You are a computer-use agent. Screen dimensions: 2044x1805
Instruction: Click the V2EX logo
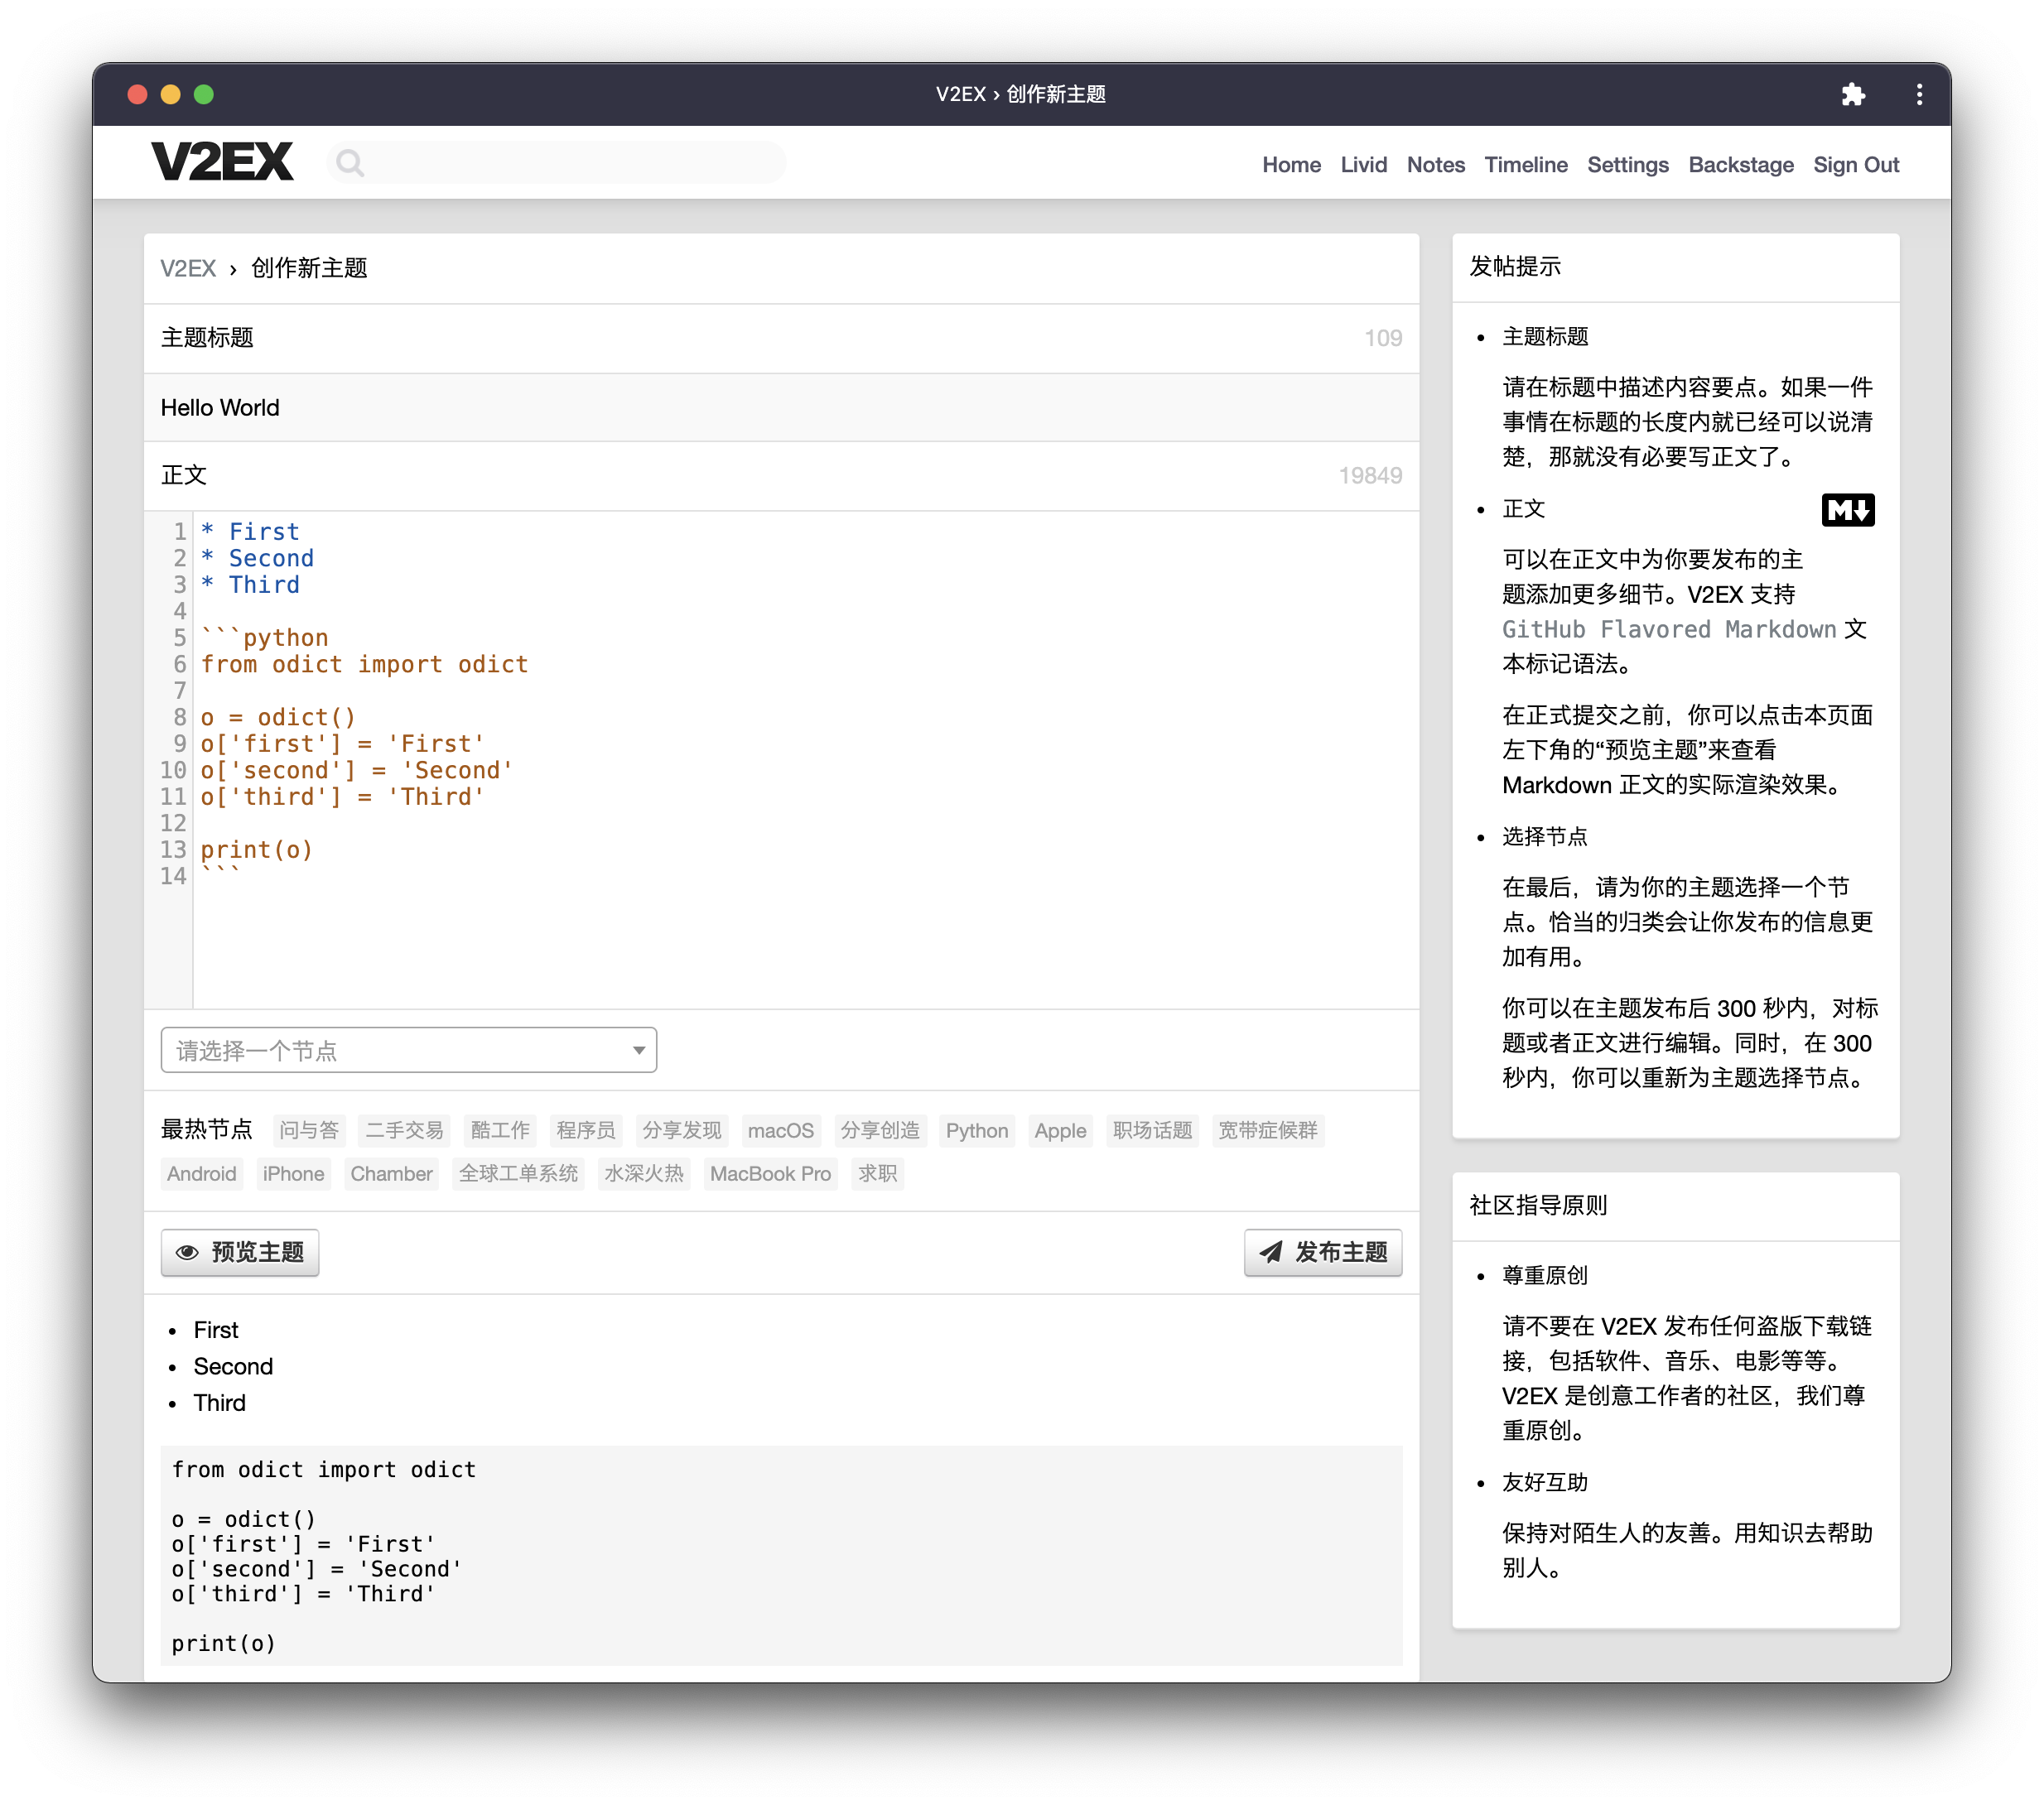pyautogui.click(x=222, y=162)
